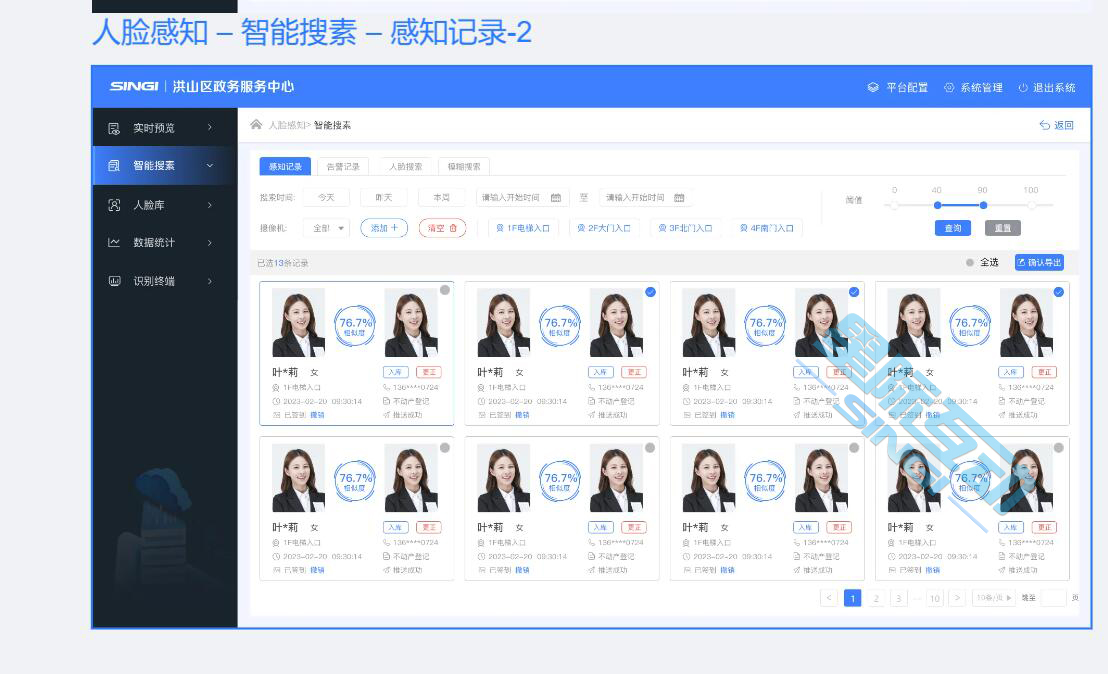Open the 摄像机 全部 dropdown
This screenshot has width=1108, height=674.
point(326,228)
